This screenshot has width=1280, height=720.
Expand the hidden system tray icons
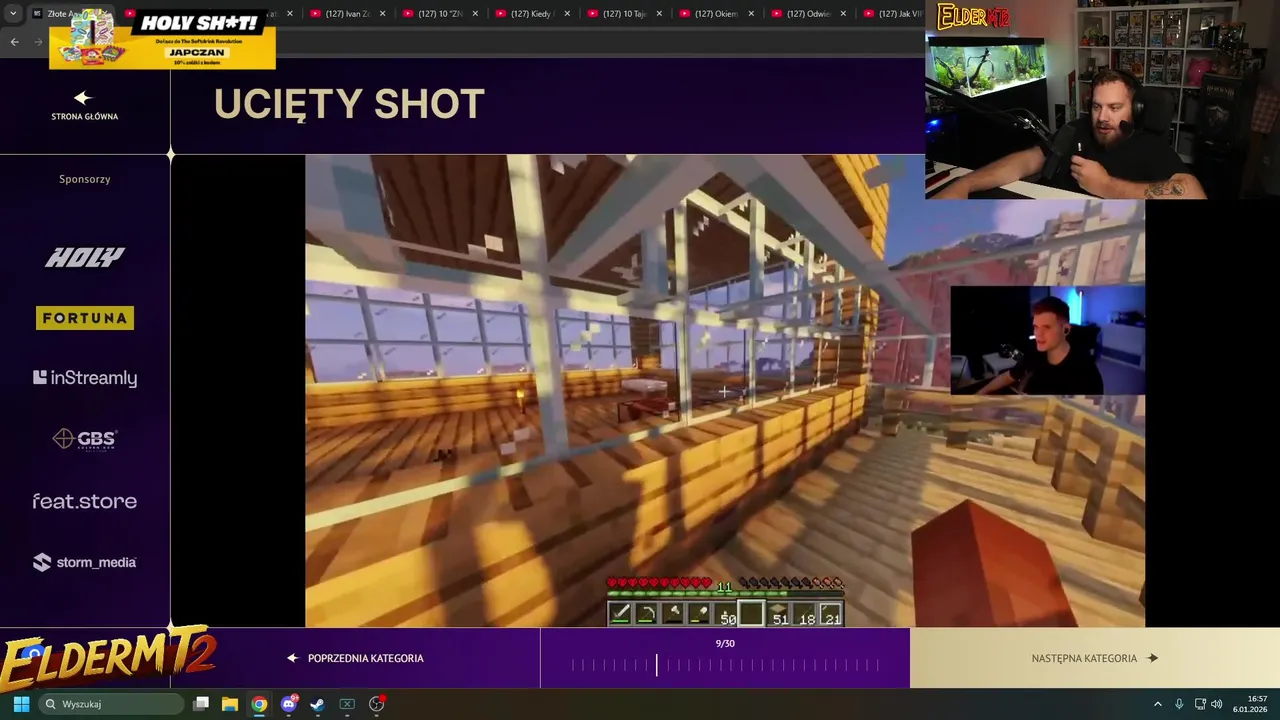click(1158, 704)
